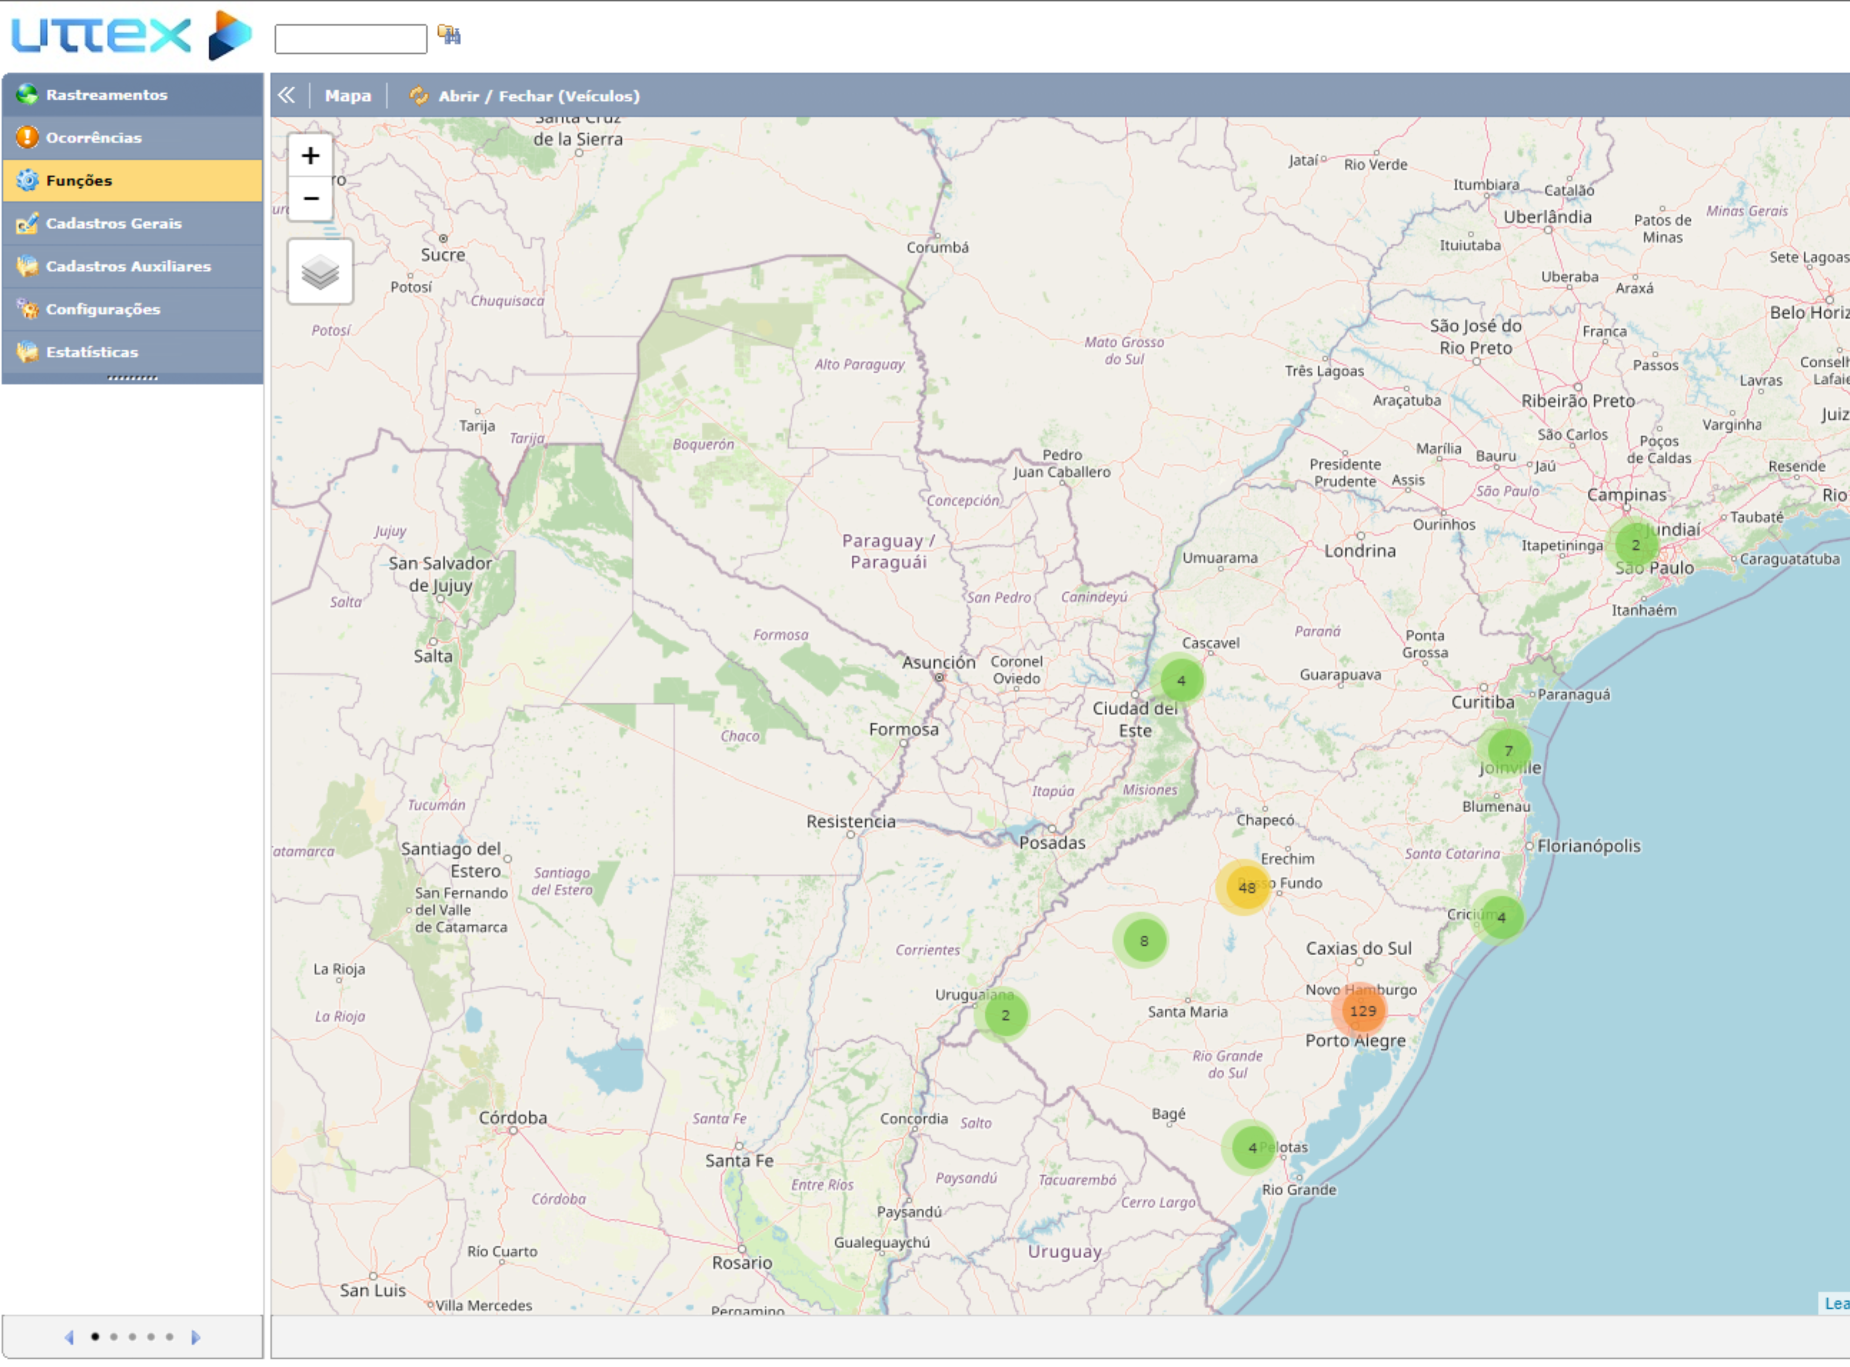Click the yellow 48 cluster near Passo Fundo
Screen dimensions: 1850x1367
[1245, 888]
